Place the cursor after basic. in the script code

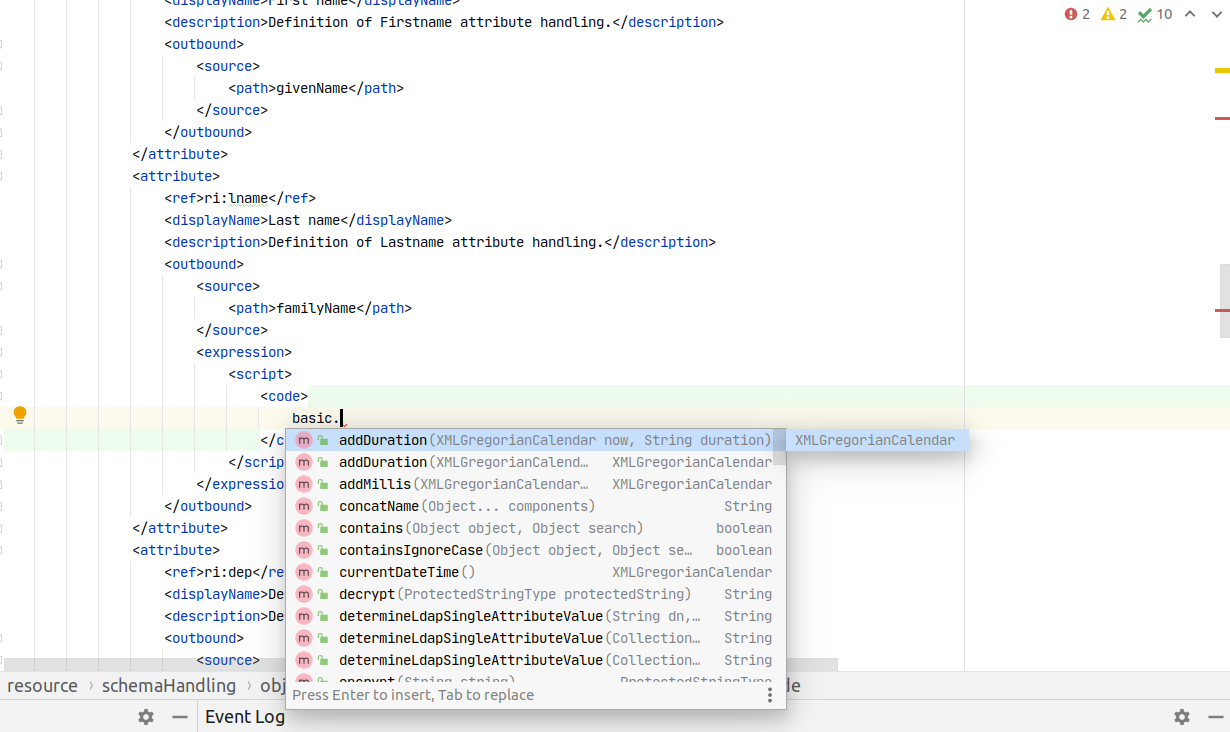tap(340, 417)
